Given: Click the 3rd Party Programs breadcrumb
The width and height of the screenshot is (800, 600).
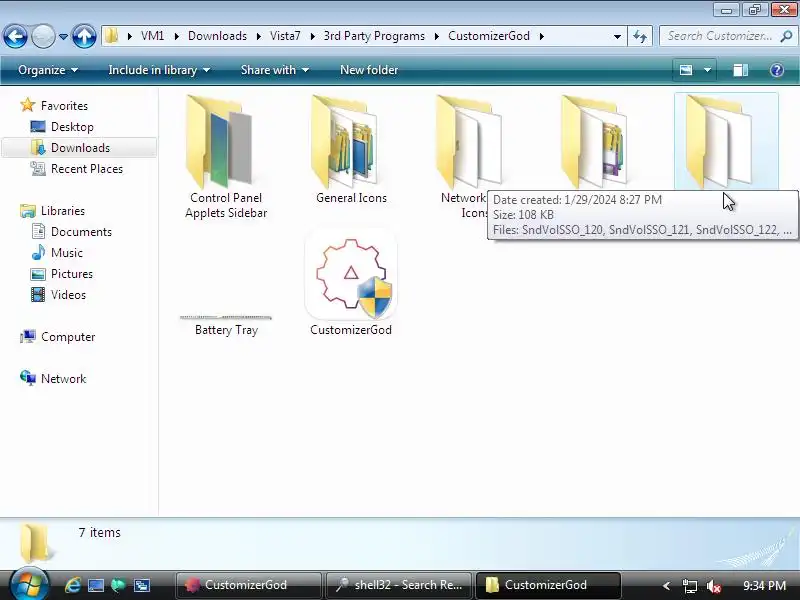Looking at the screenshot, I should click(x=374, y=36).
